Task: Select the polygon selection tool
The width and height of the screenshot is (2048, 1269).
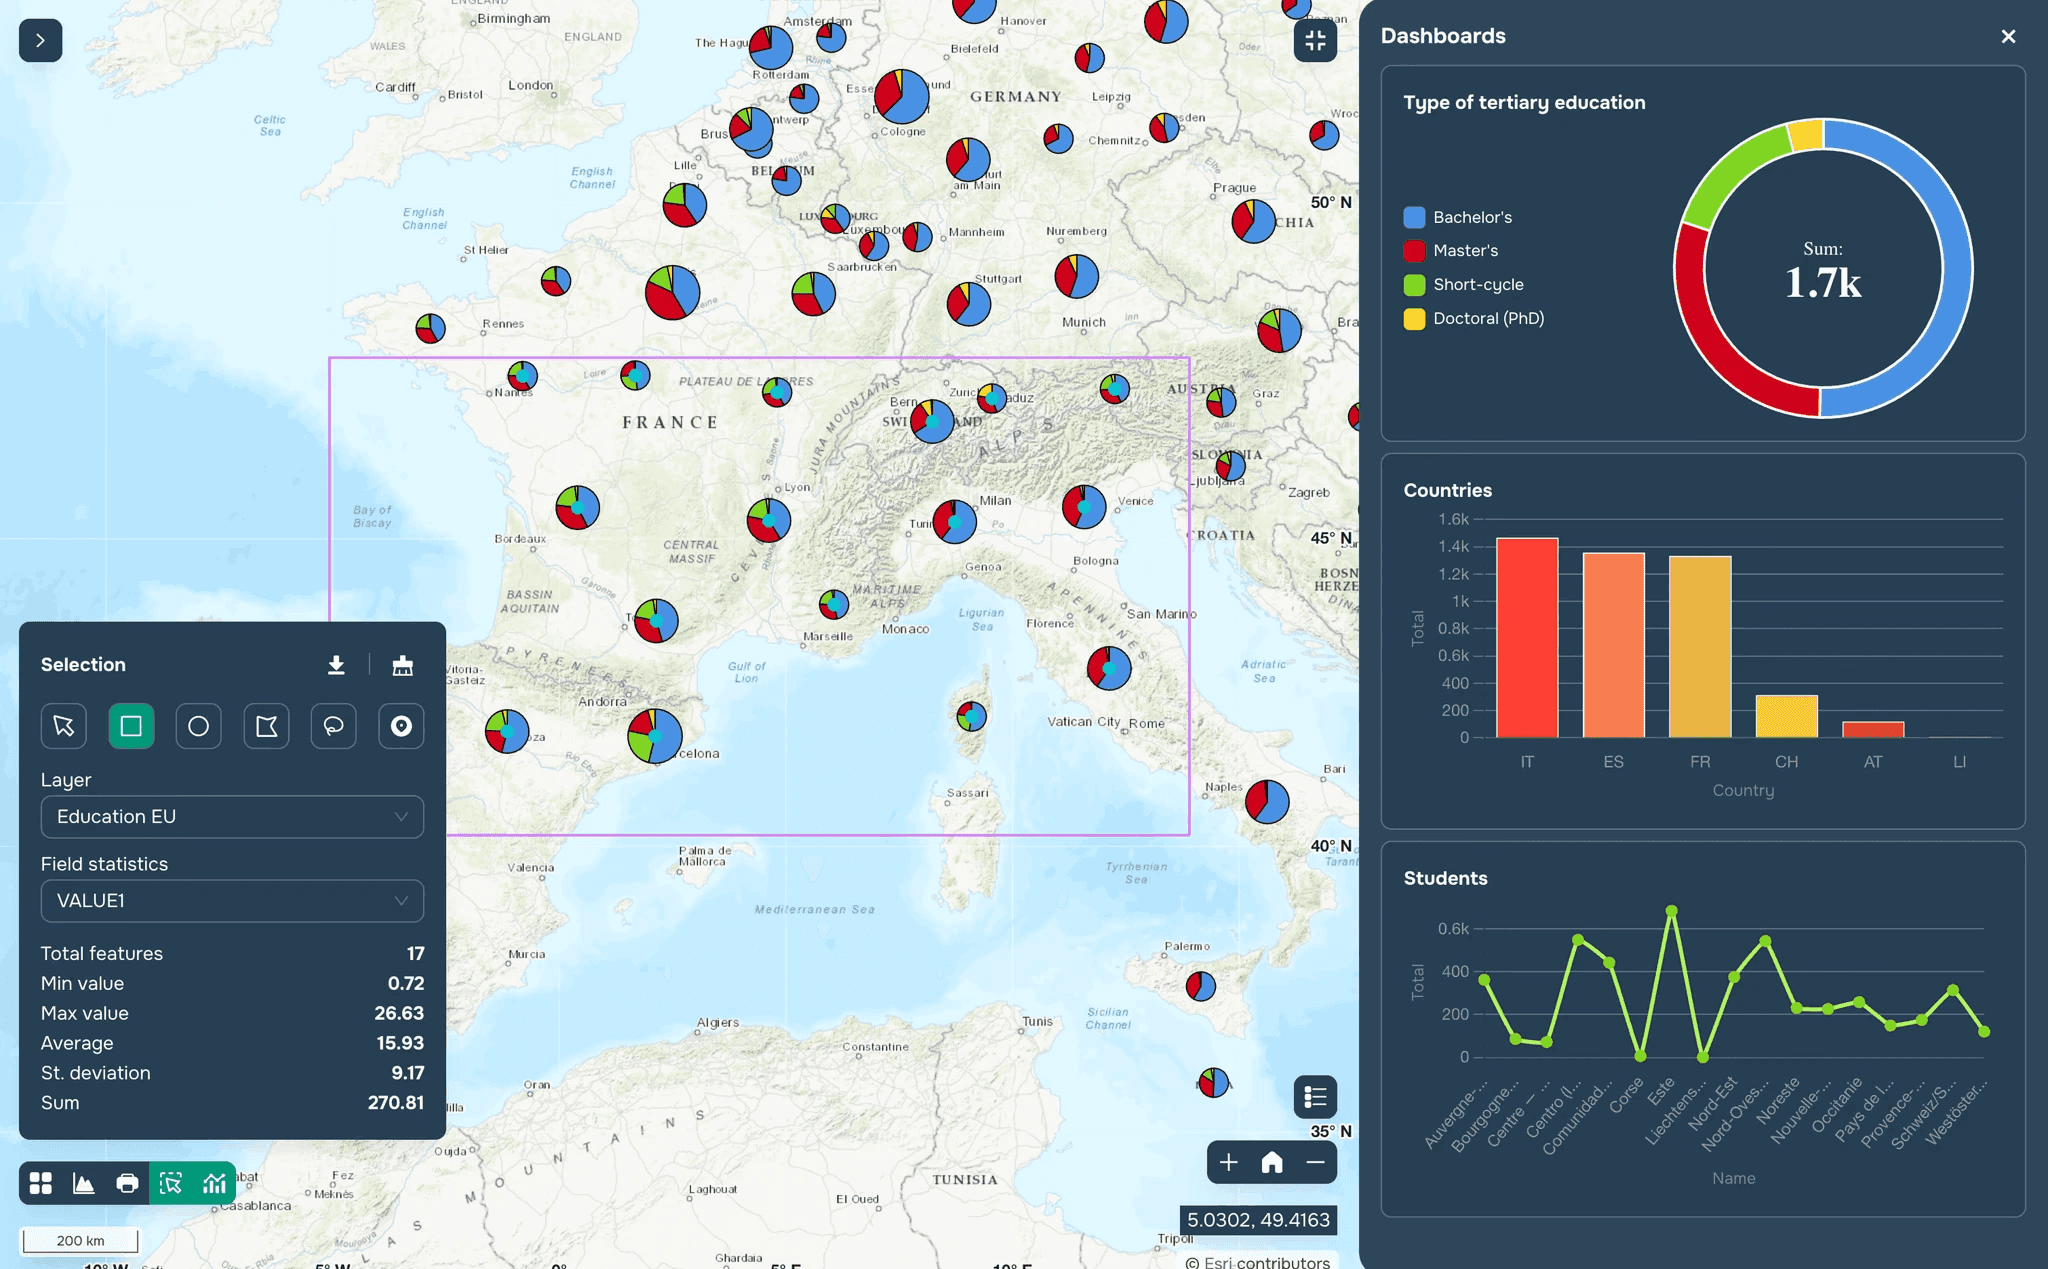Action: pyautogui.click(x=266, y=726)
